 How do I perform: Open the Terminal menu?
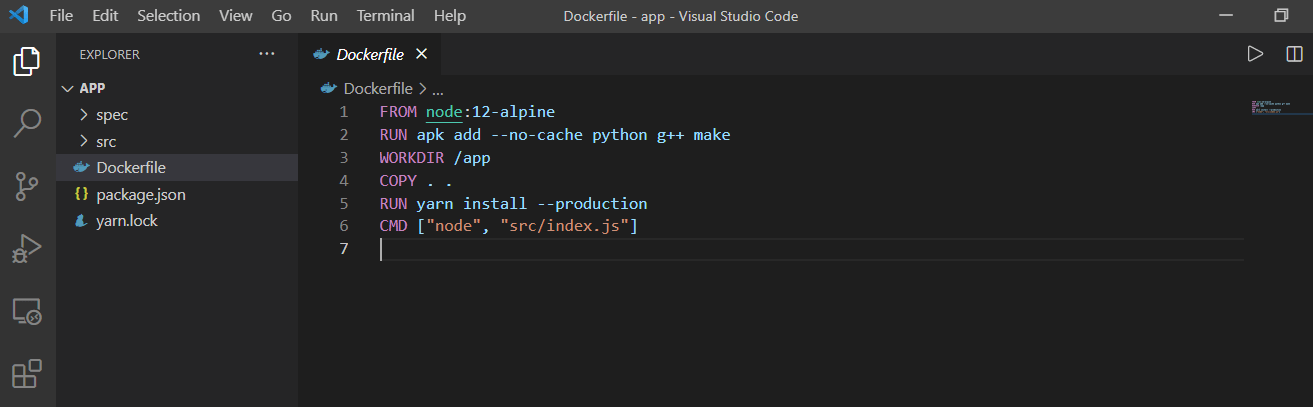click(386, 16)
